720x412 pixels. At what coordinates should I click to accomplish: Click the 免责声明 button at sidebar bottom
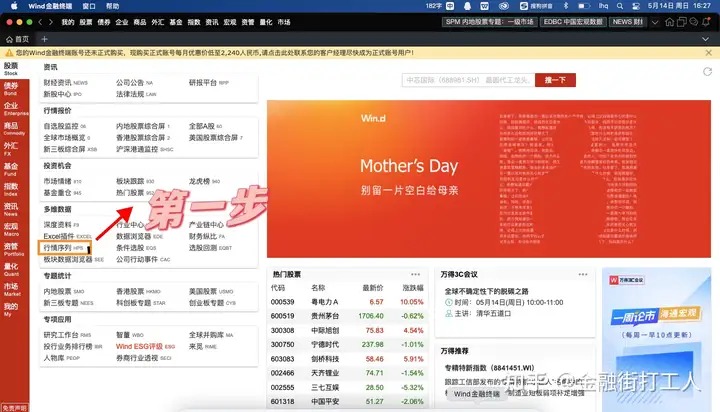[14, 408]
